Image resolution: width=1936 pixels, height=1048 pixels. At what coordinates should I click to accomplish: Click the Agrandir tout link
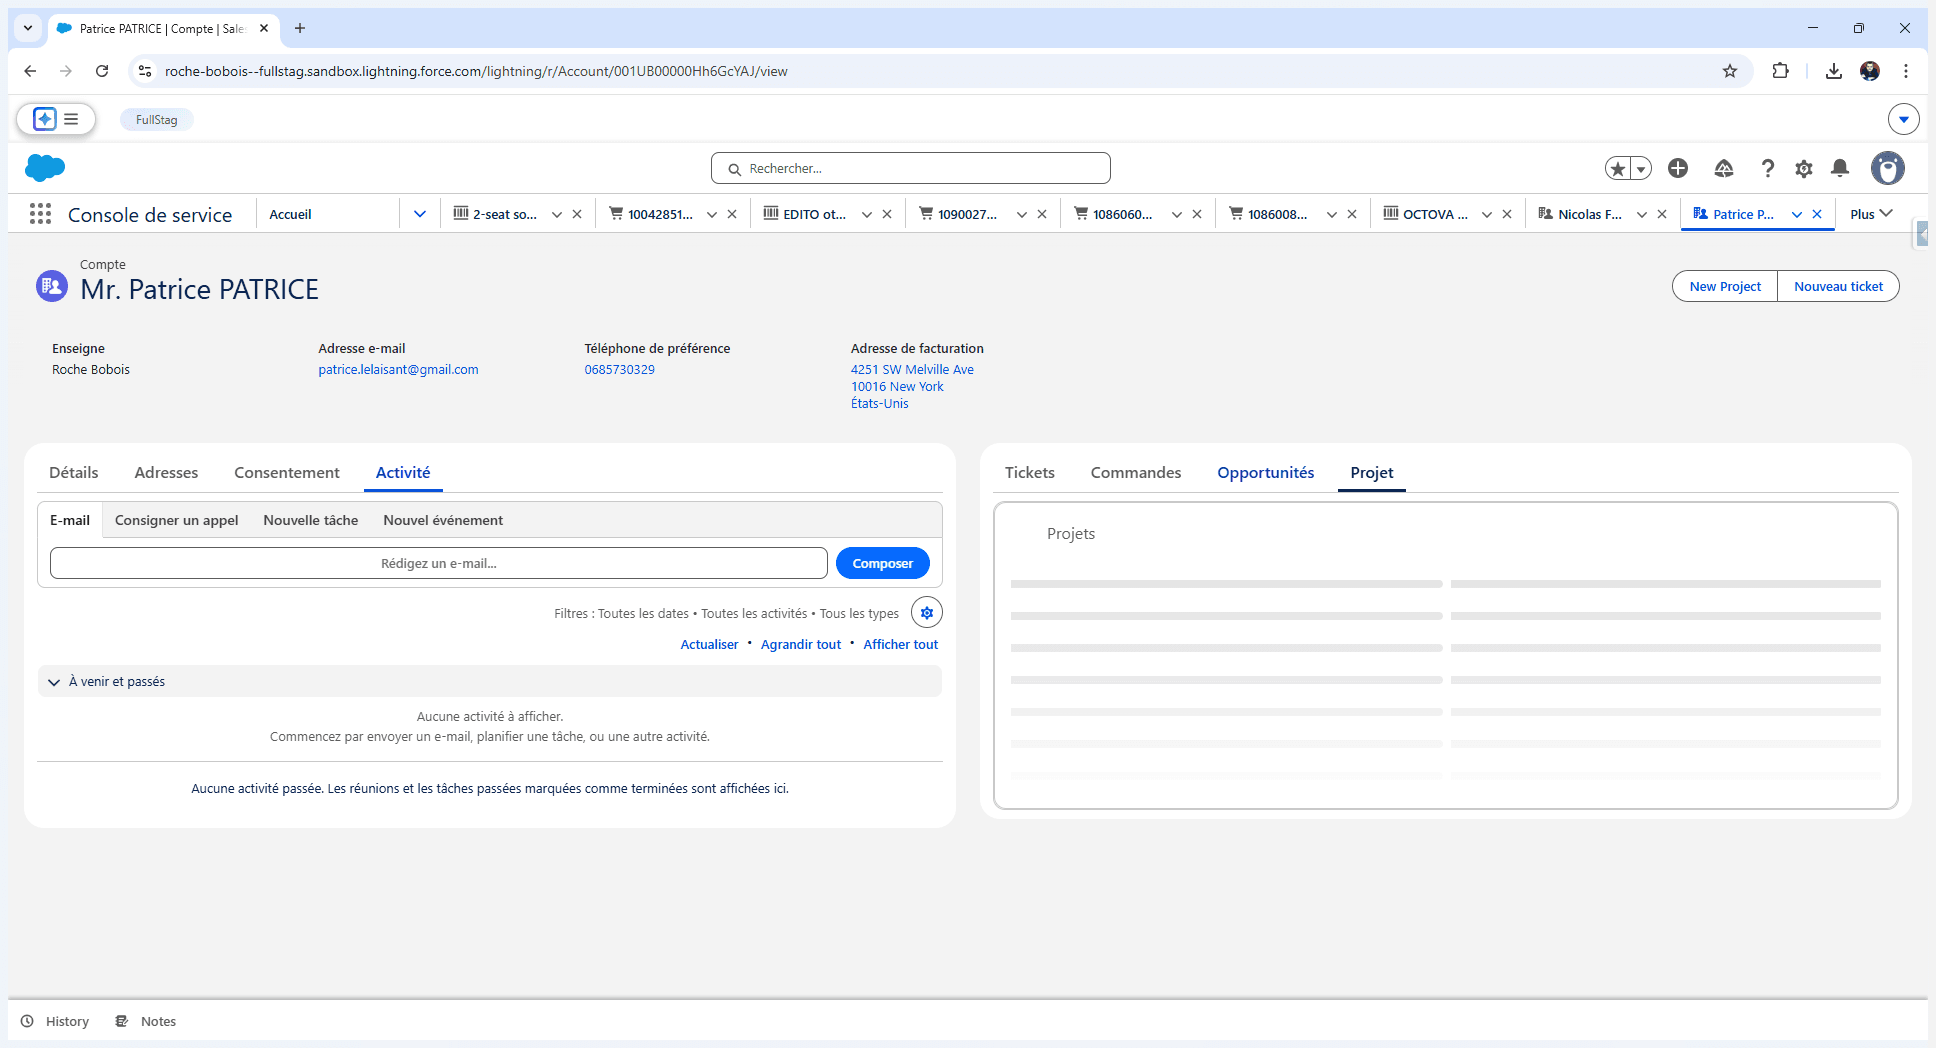click(x=801, y=645)
